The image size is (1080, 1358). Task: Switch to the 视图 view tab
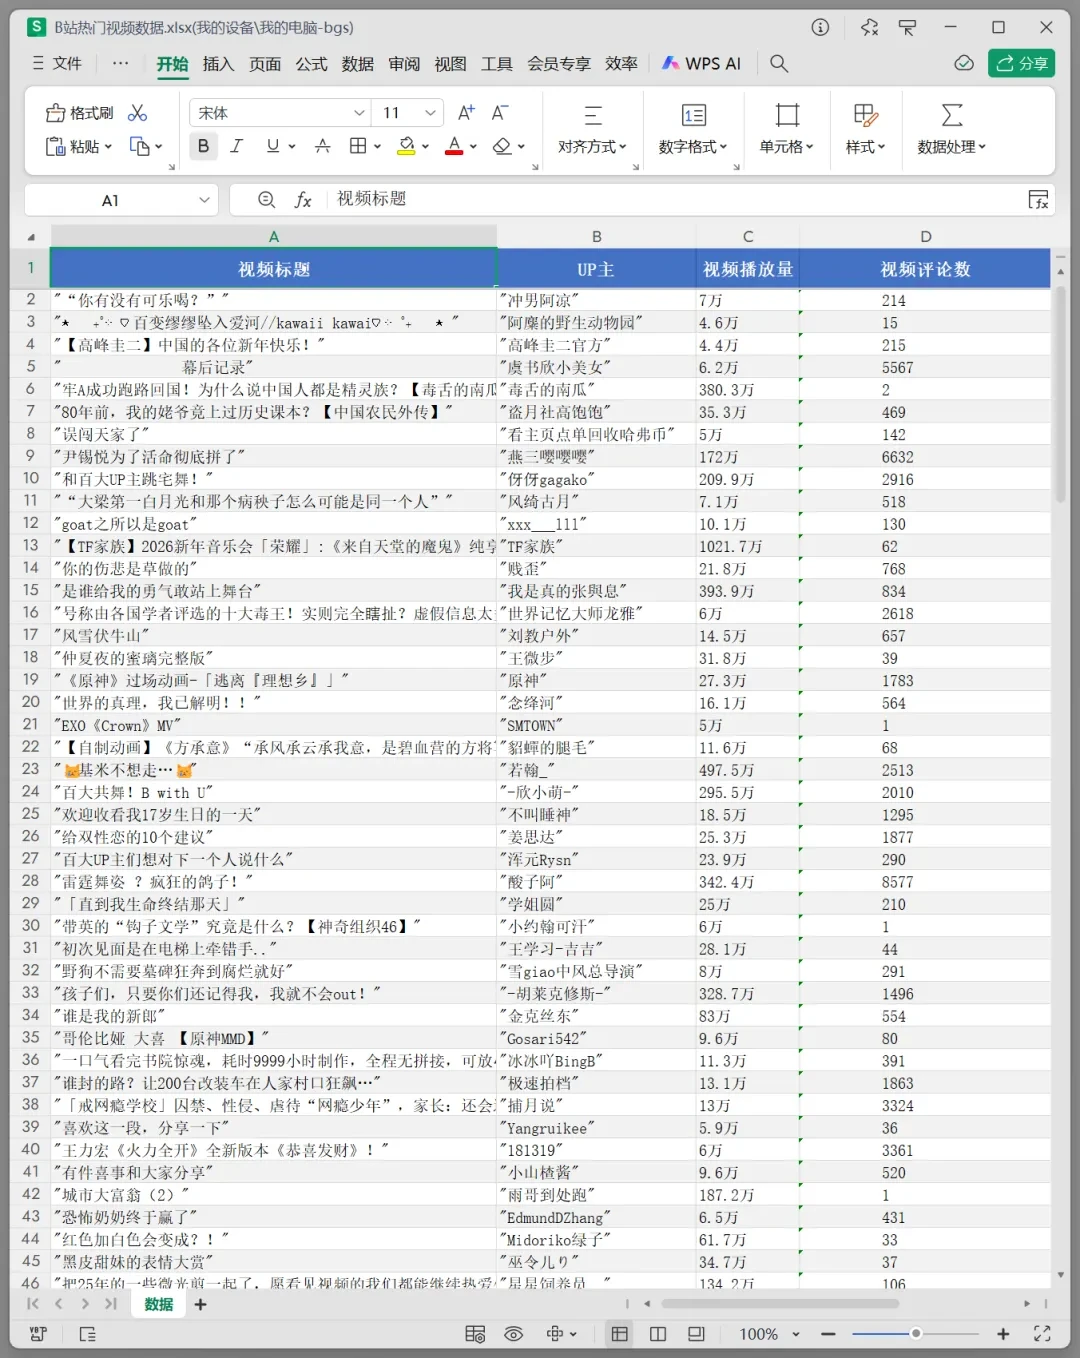(x=450, y=64)
